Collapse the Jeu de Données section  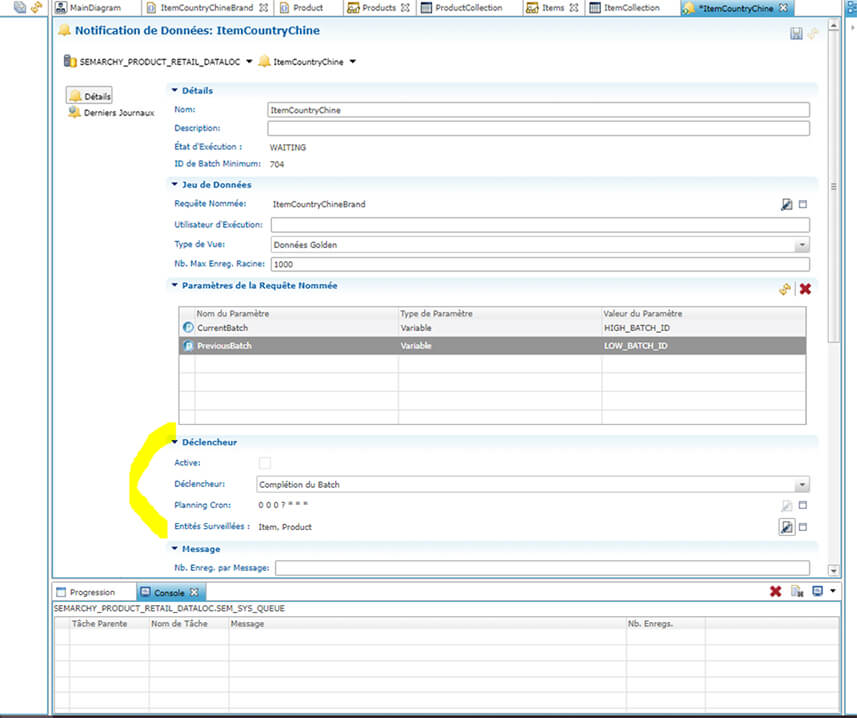tap(174, 185)
